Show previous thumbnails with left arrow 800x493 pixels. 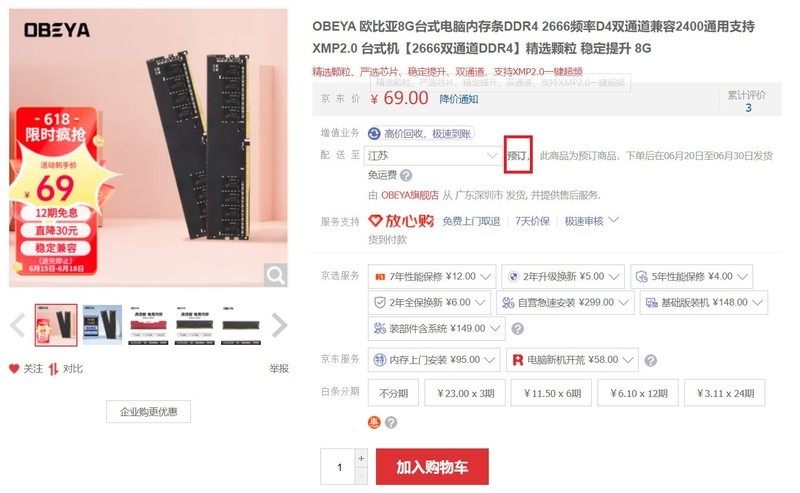point(18,325)
